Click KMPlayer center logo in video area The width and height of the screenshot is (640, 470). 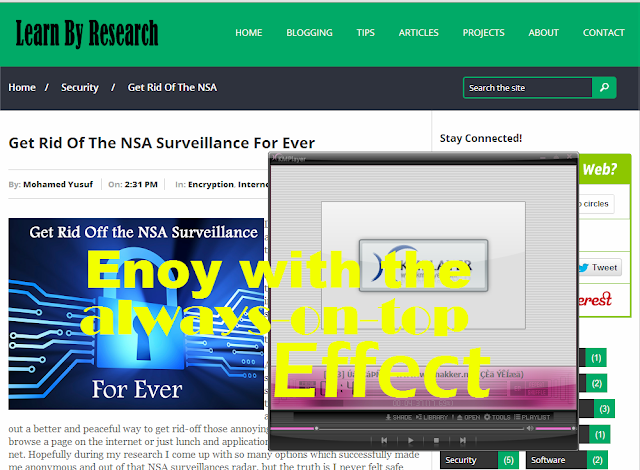(x=423, y=265)
